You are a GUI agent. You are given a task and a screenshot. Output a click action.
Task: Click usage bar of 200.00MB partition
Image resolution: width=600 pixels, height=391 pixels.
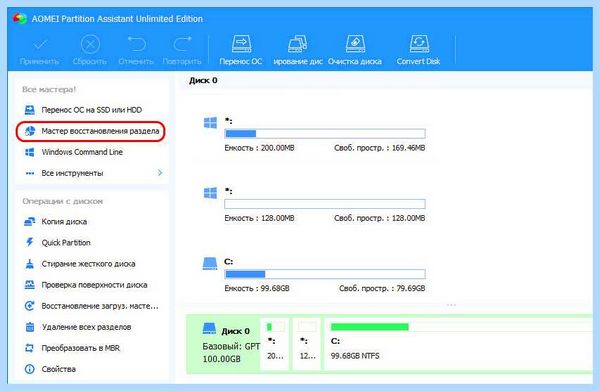(x=325, y=134)
